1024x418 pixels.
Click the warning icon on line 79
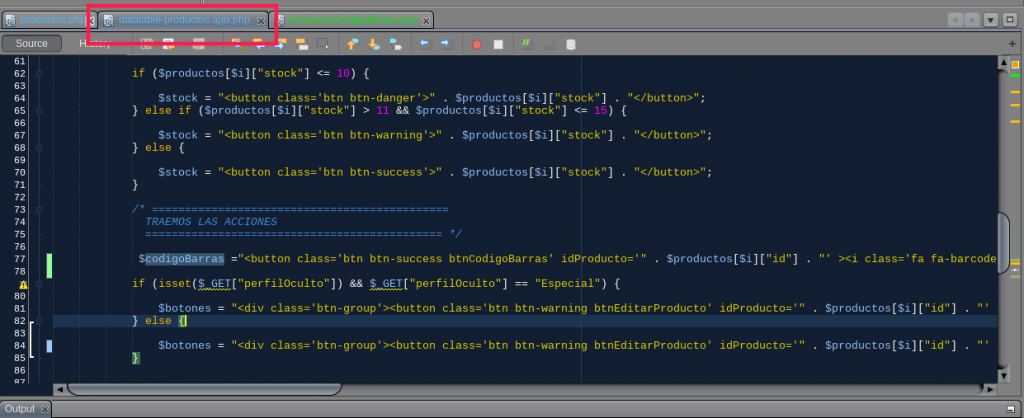point(22,284)
